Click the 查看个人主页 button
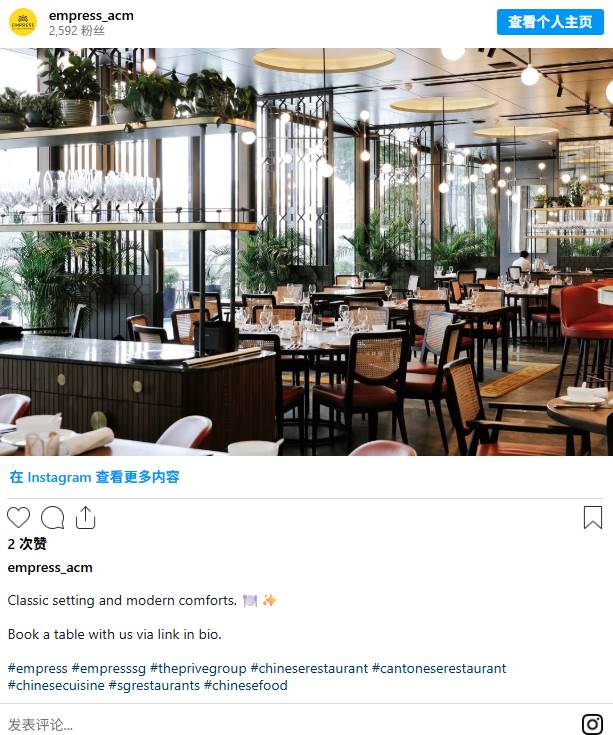The width and height of the screenshot is (613, 735). (550, 22)
